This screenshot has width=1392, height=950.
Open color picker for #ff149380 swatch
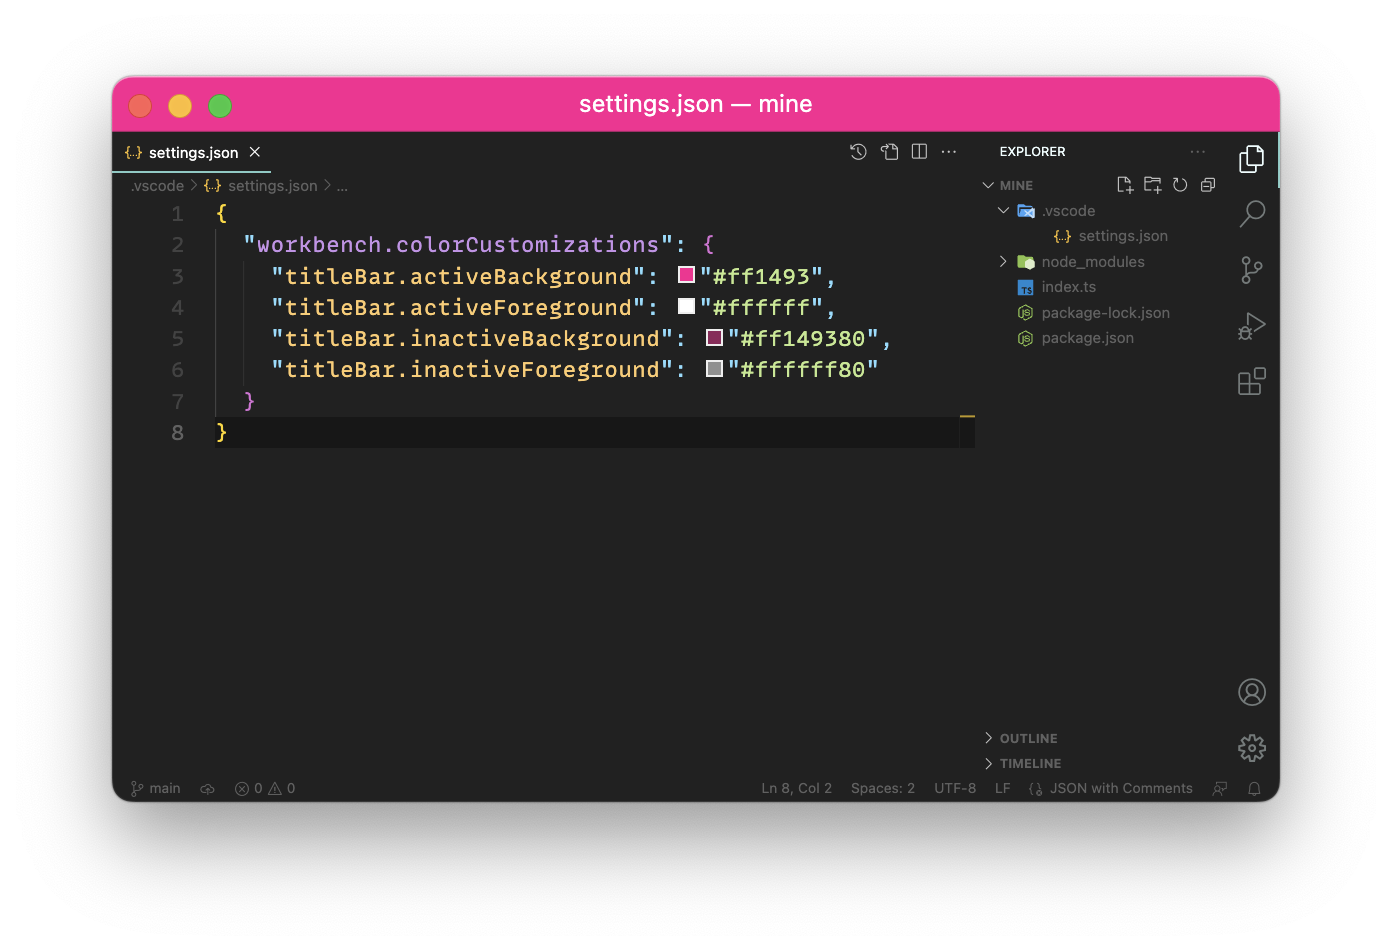point(714,337)
